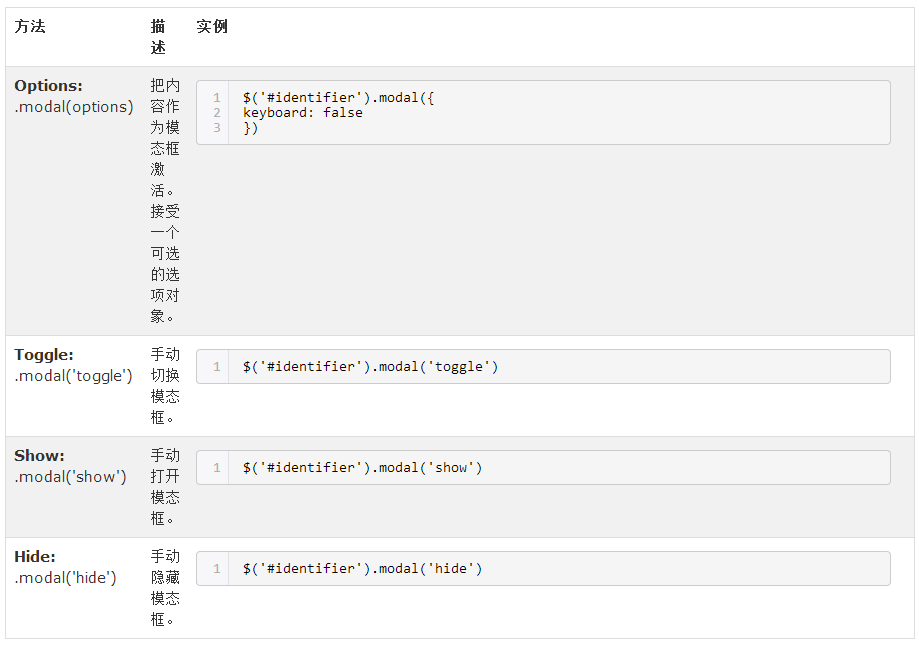Click the Toggle: method name
Image resolution: width=919 pixels, height=645 pixels.
[43, 355]
